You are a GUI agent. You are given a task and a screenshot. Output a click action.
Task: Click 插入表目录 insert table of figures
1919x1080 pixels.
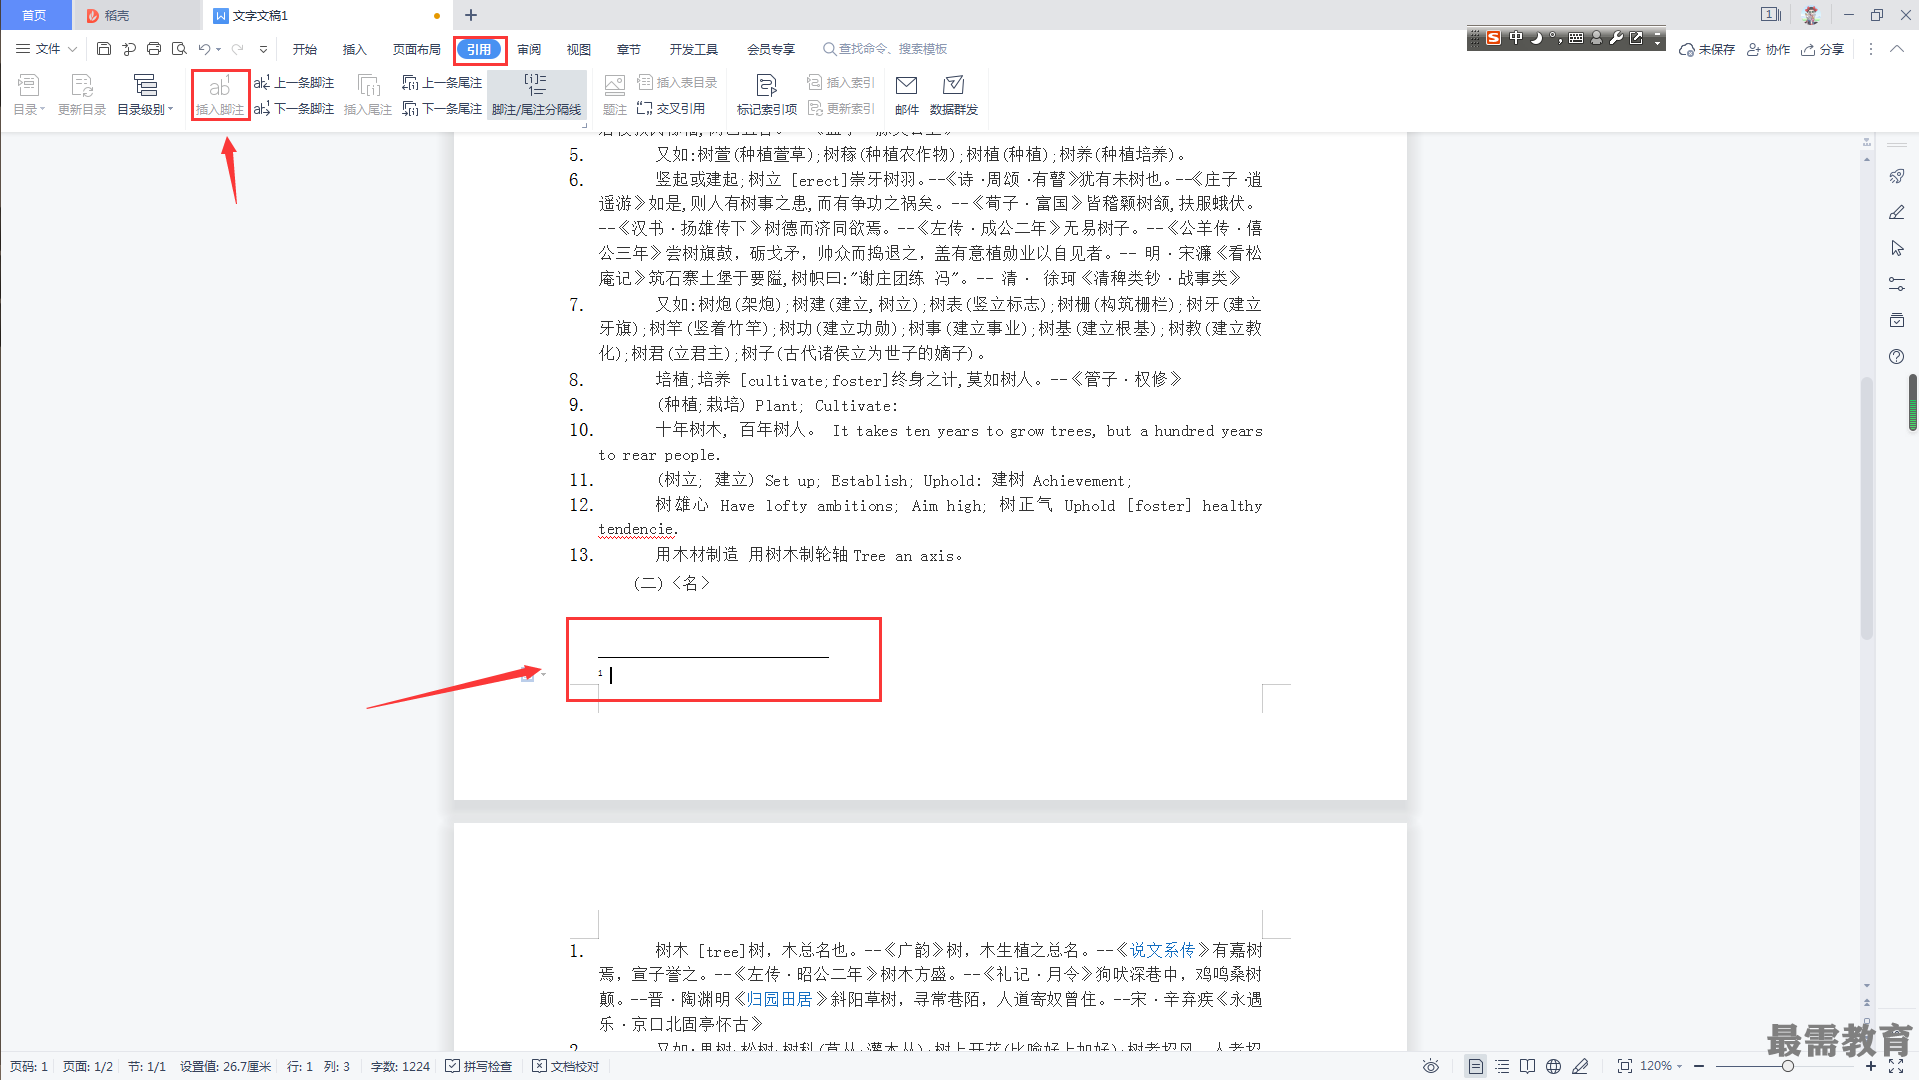point(677,83)
